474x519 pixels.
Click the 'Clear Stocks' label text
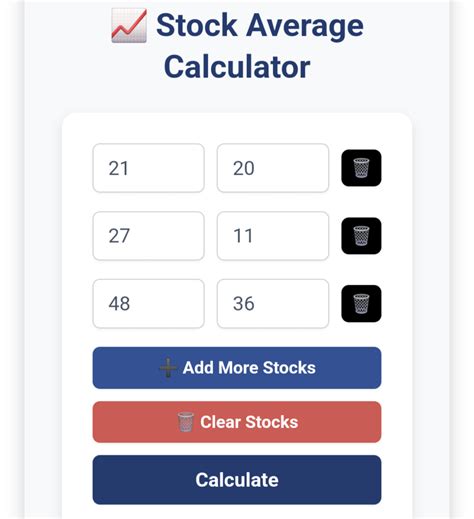click(249, 422)
